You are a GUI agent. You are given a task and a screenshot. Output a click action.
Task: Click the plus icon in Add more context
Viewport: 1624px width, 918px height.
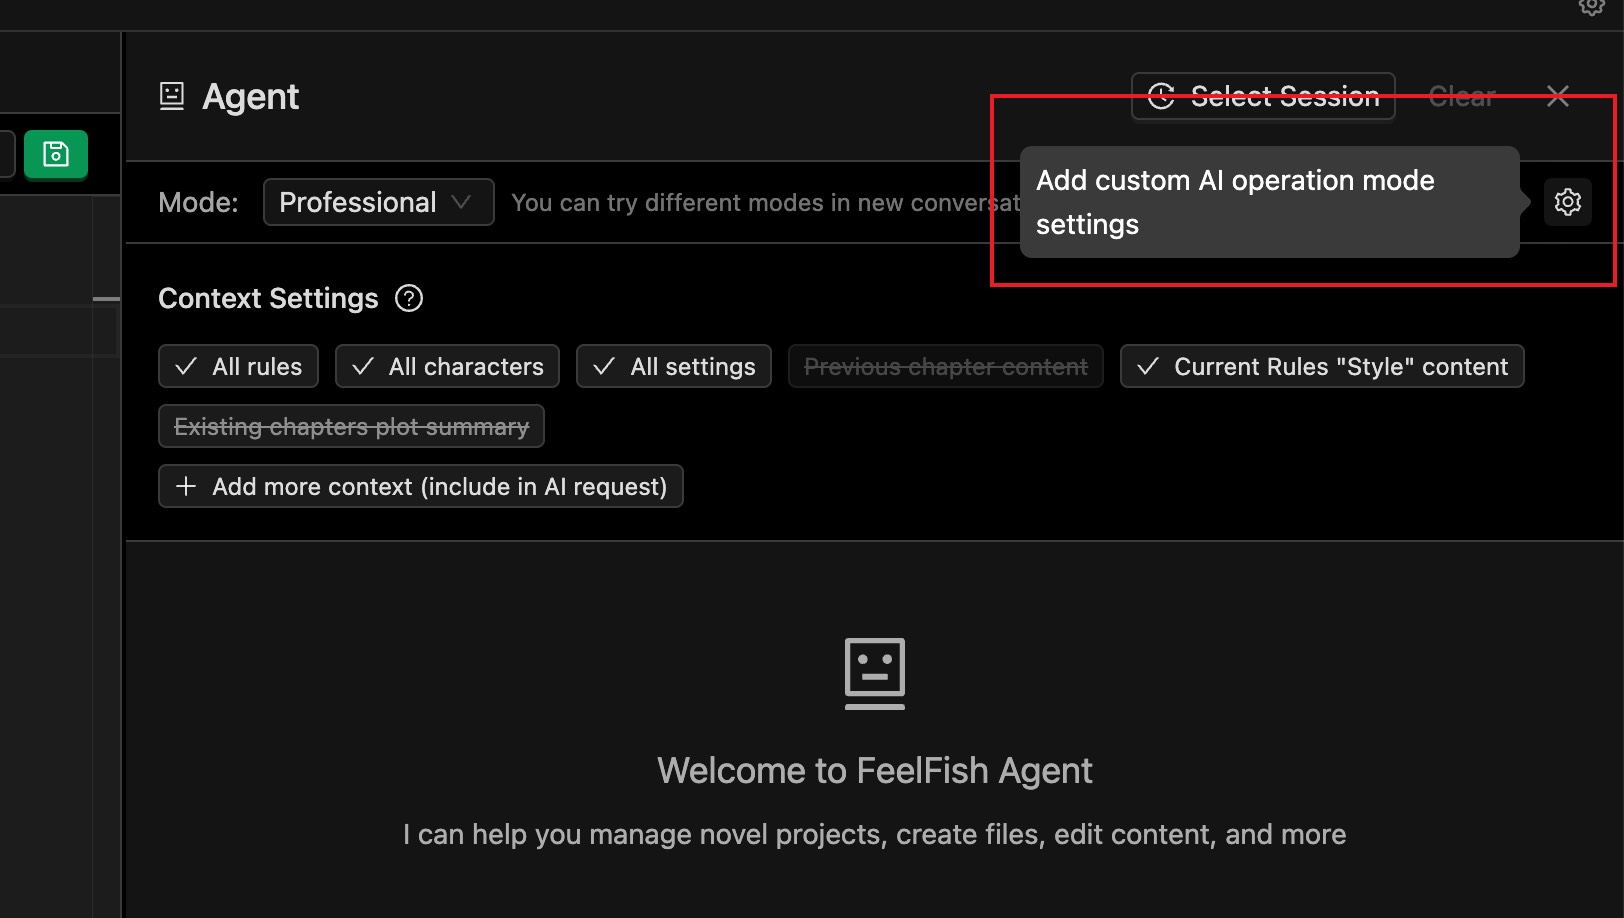tap(186, 487)
